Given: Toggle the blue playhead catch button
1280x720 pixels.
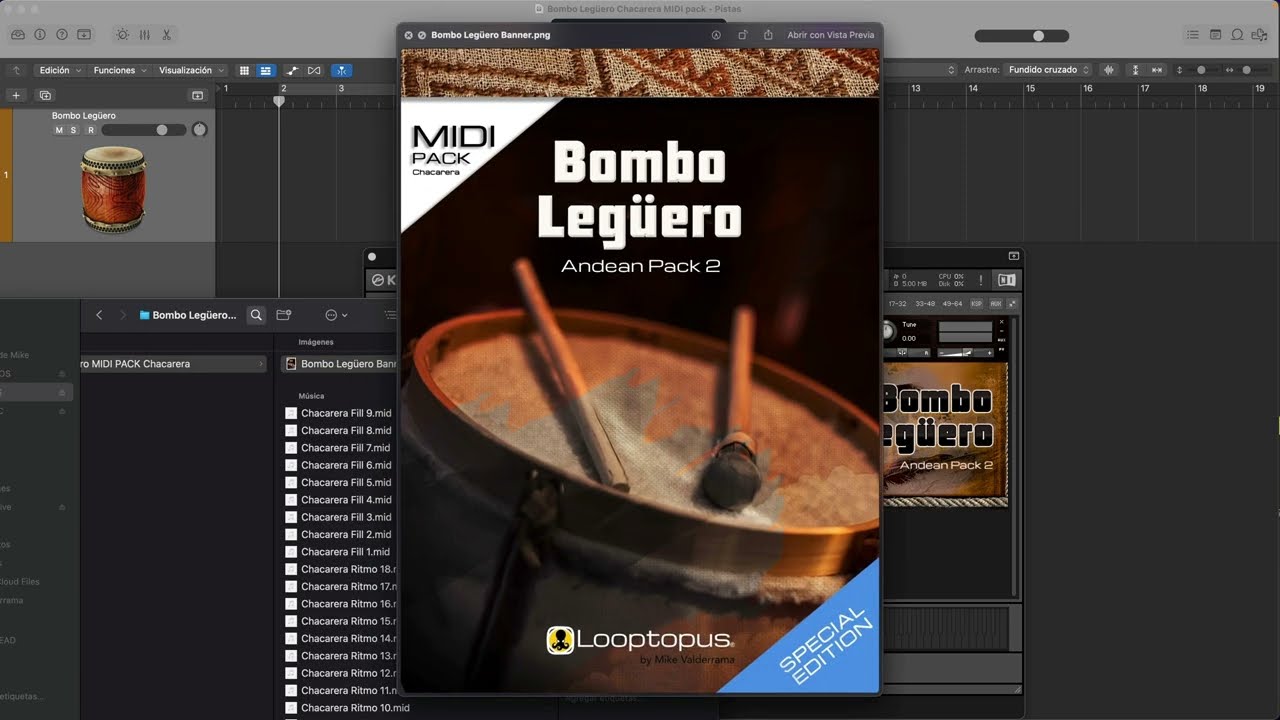Looking at the screenshot, I should [341, 70].
